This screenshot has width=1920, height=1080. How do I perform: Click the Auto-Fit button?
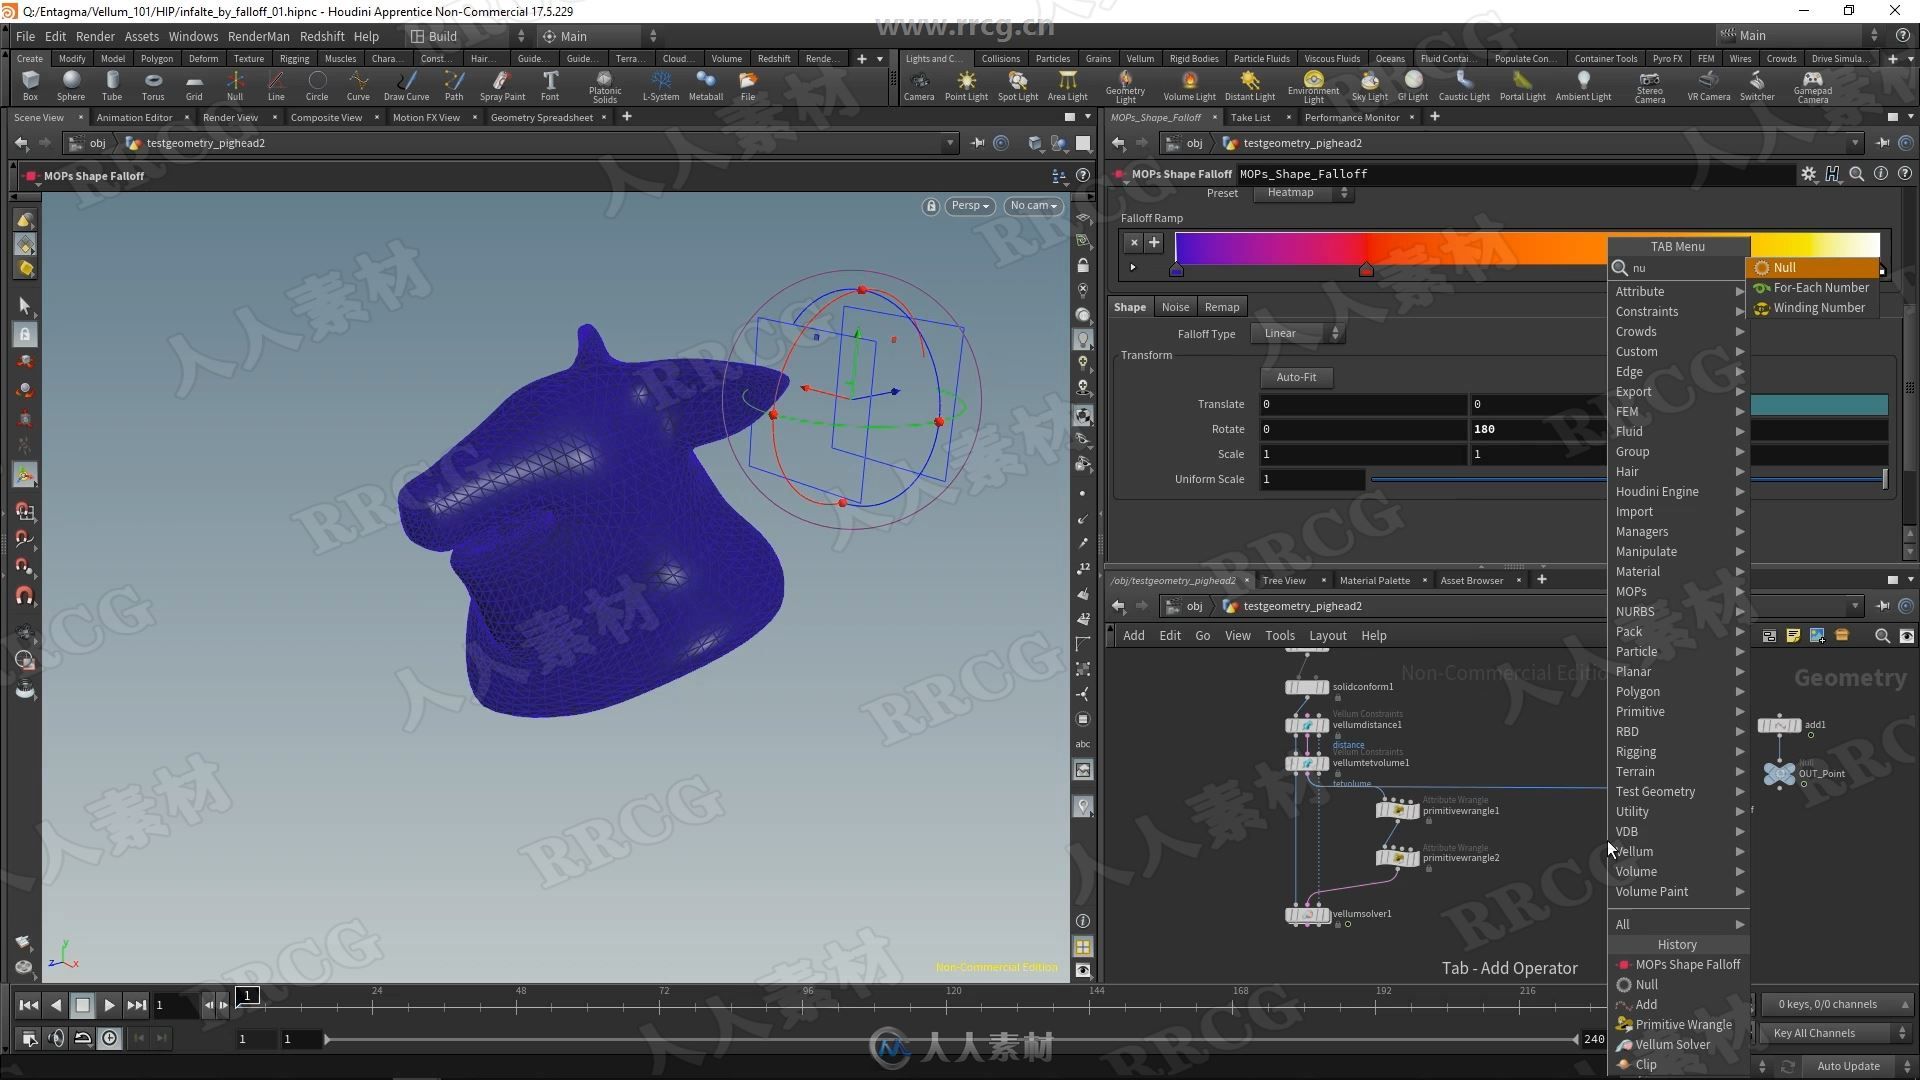point(1296,377)
